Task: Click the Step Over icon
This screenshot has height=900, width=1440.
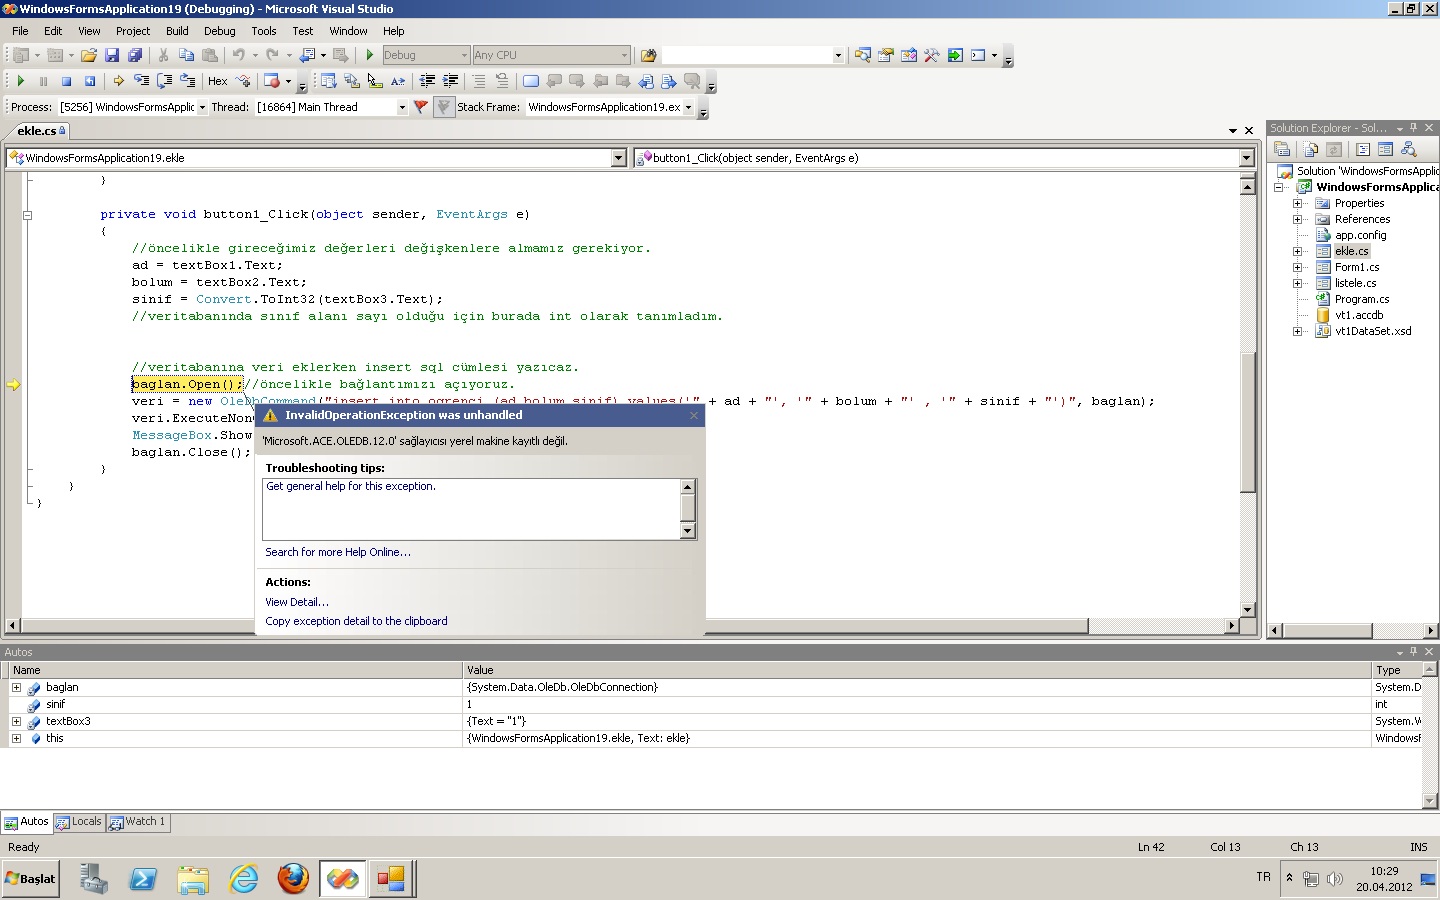Action: tap(164, 81)
